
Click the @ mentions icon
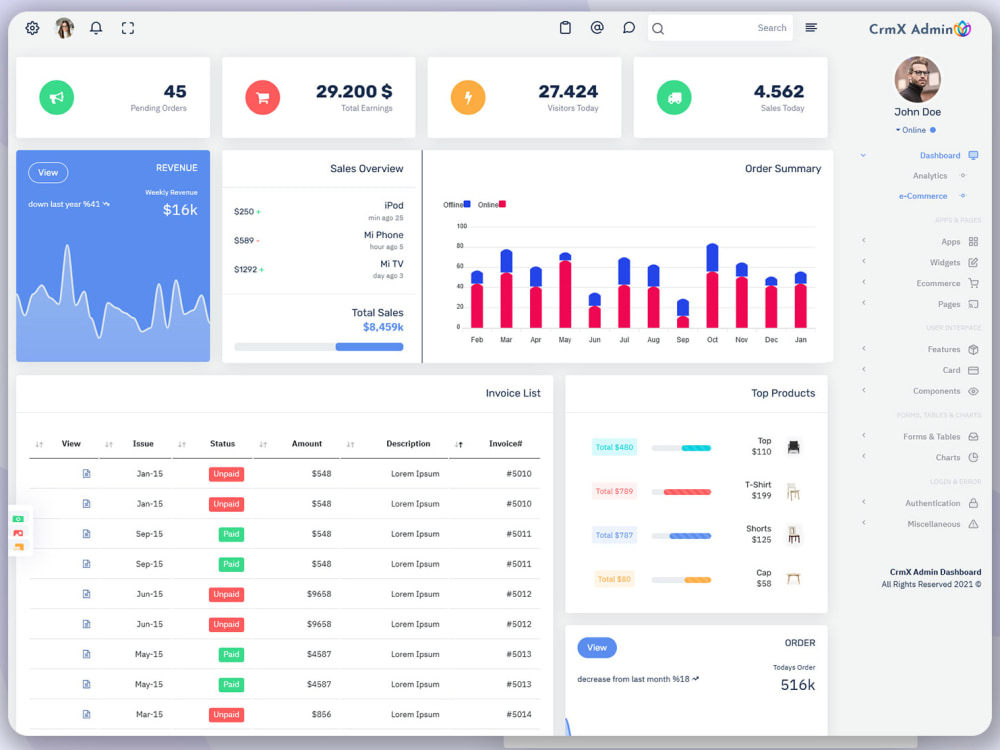coord(597,27)
